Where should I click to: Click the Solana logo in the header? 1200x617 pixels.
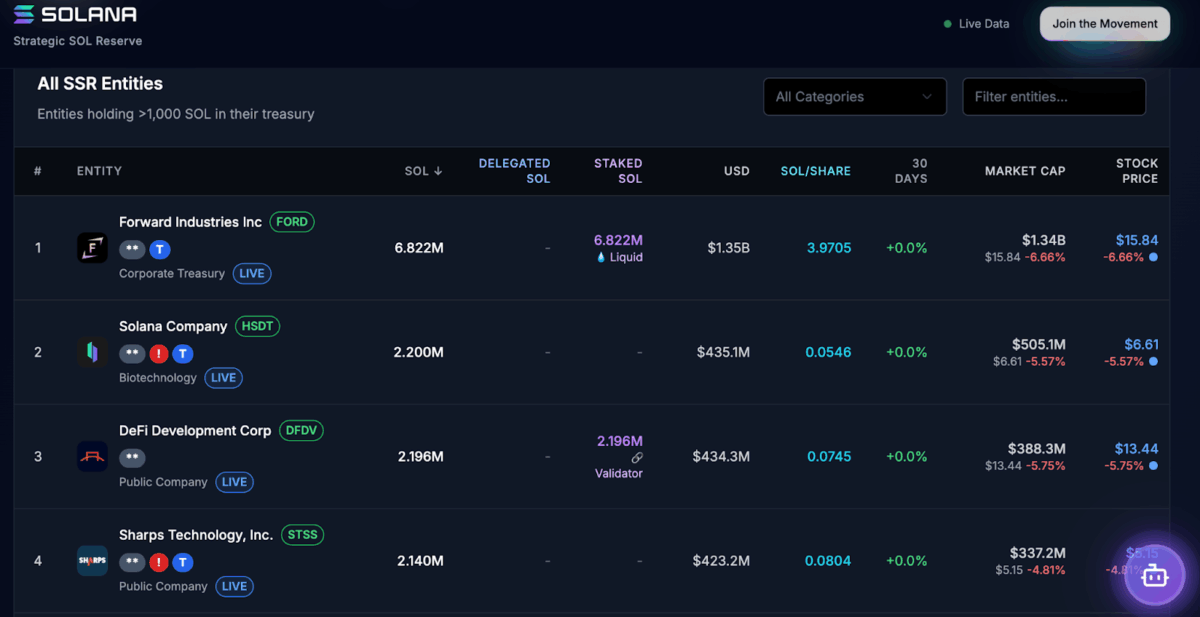tap(75, 15)
